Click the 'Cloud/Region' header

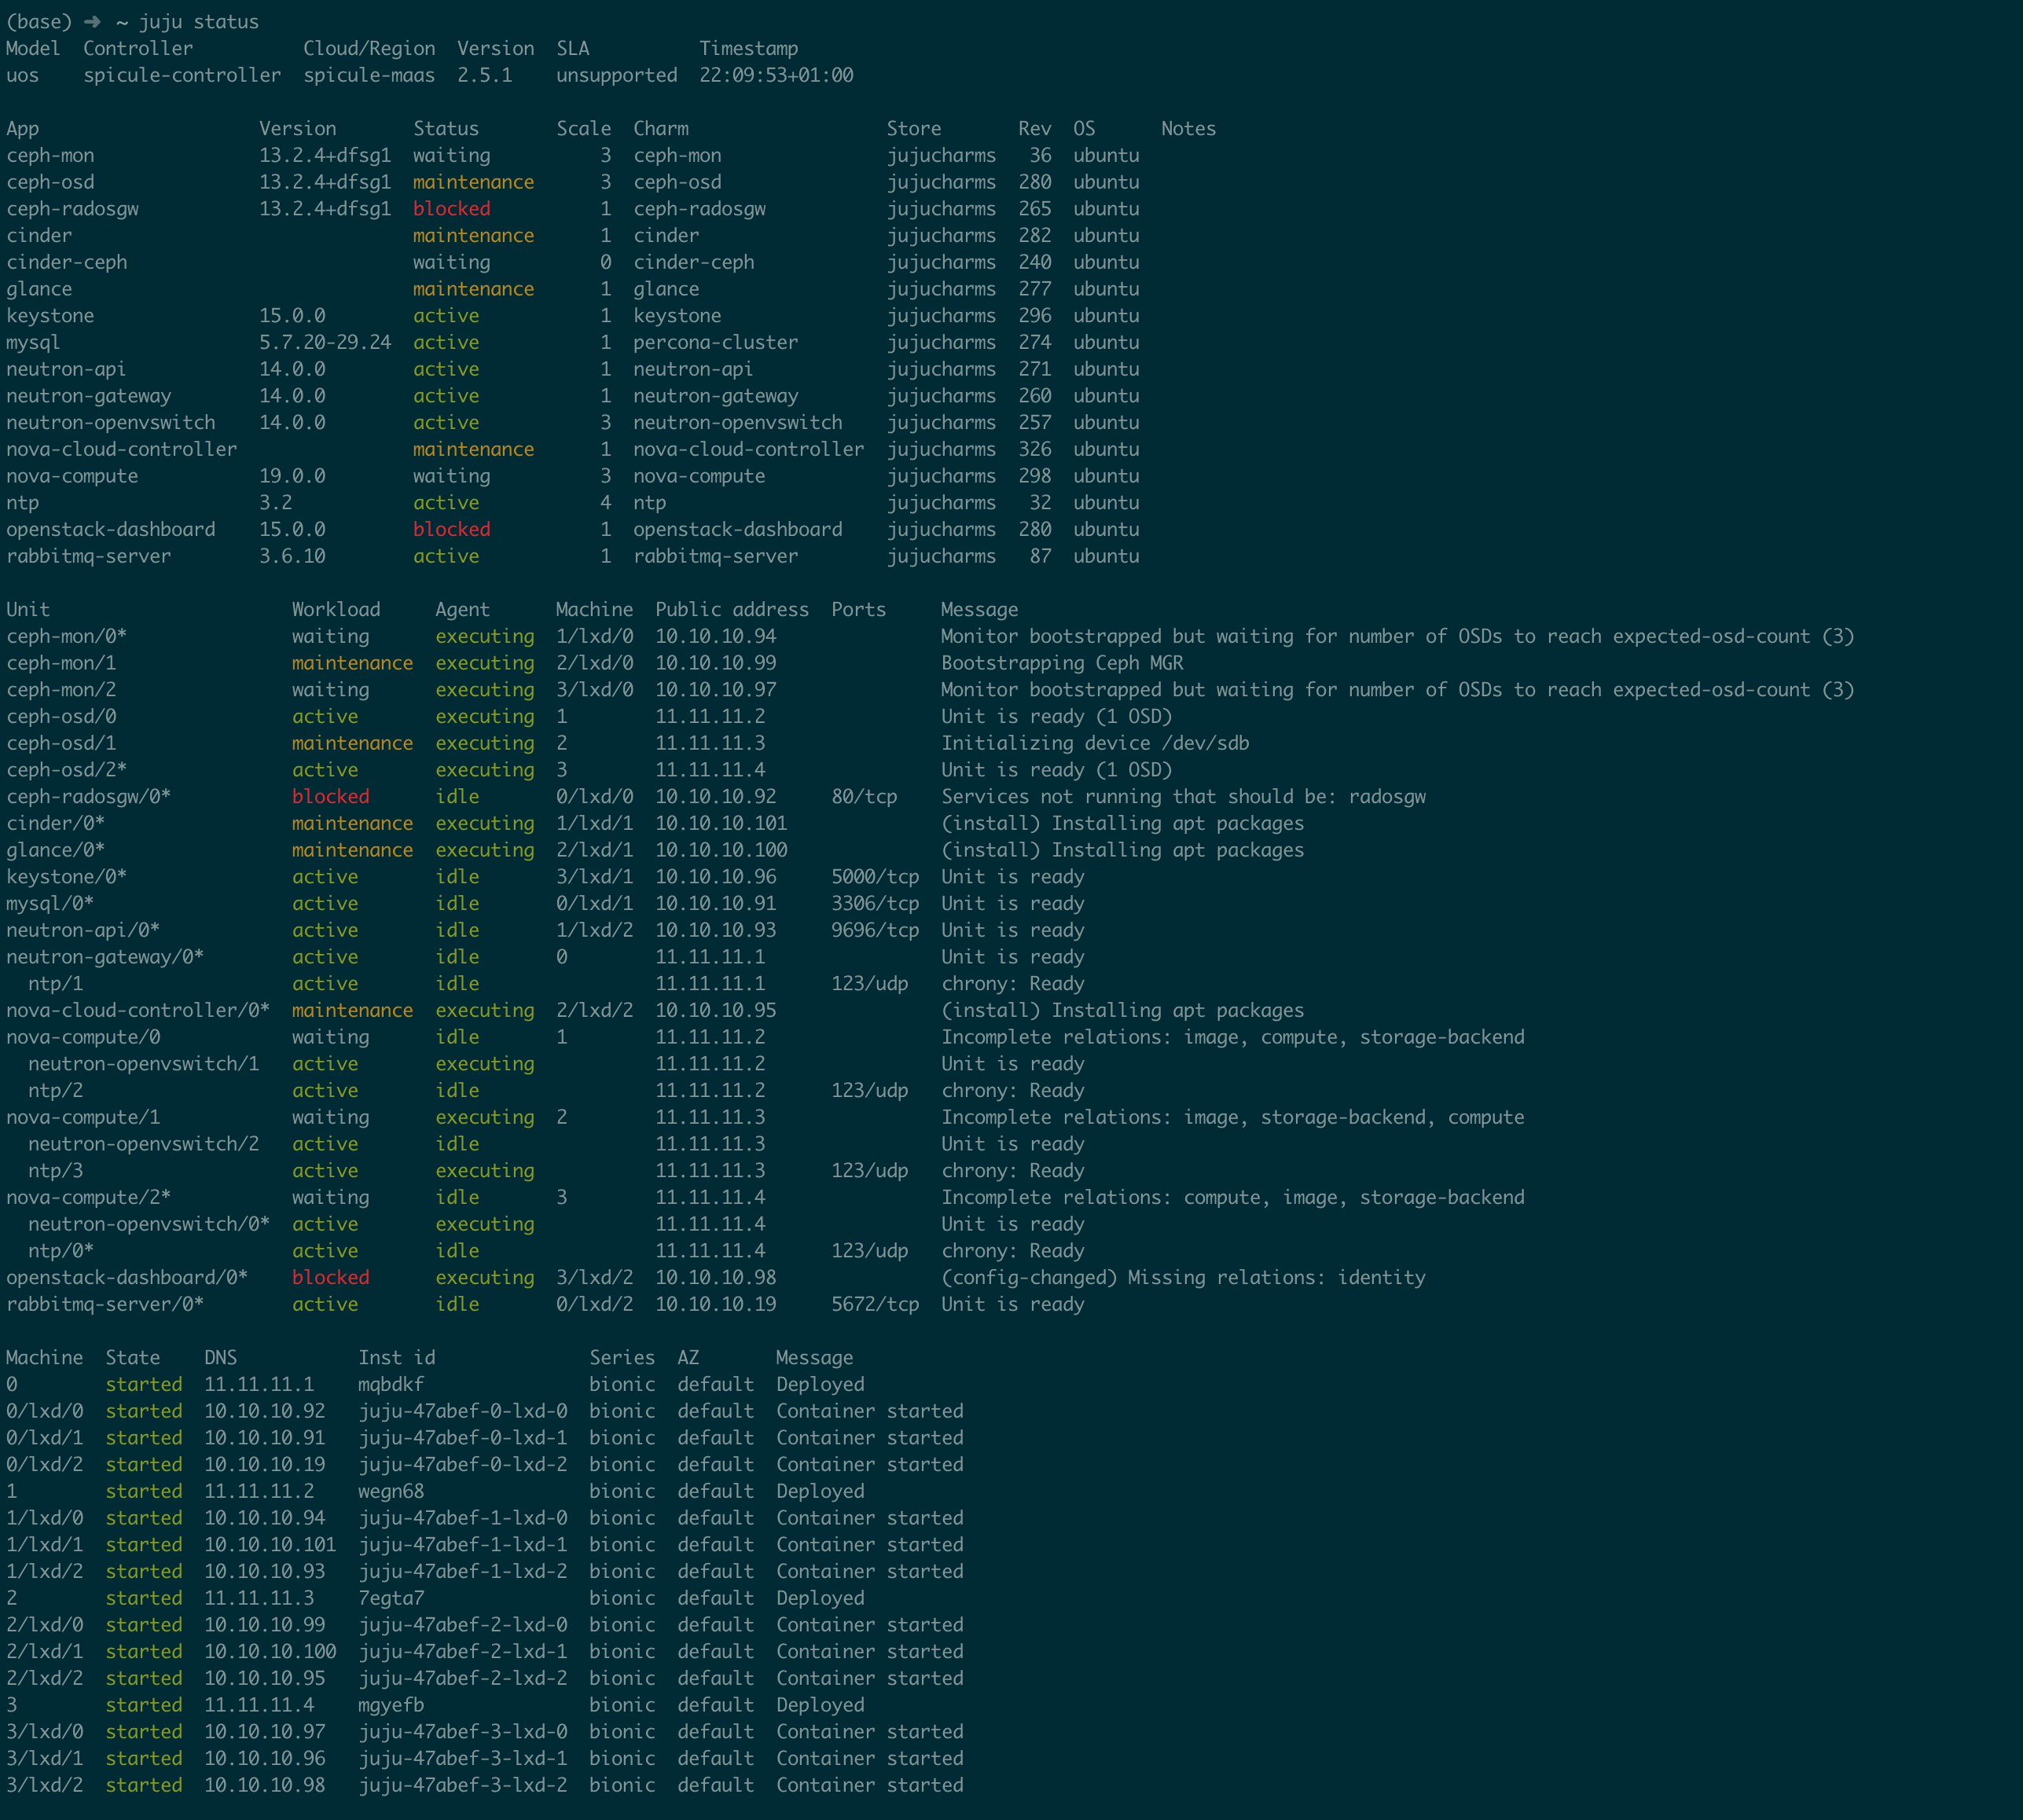tap(369, 48)
